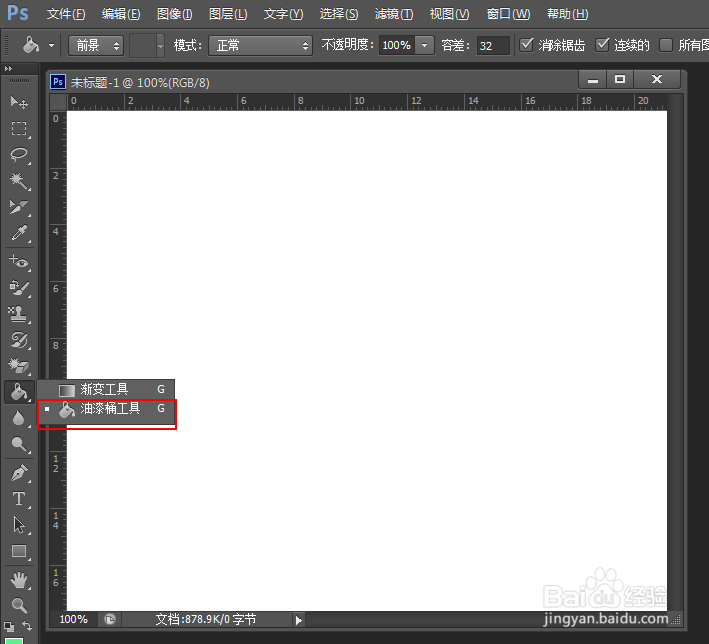Swap foreground and background colors
This screenshot has height=644, width=709.
[x=27, y=626]
